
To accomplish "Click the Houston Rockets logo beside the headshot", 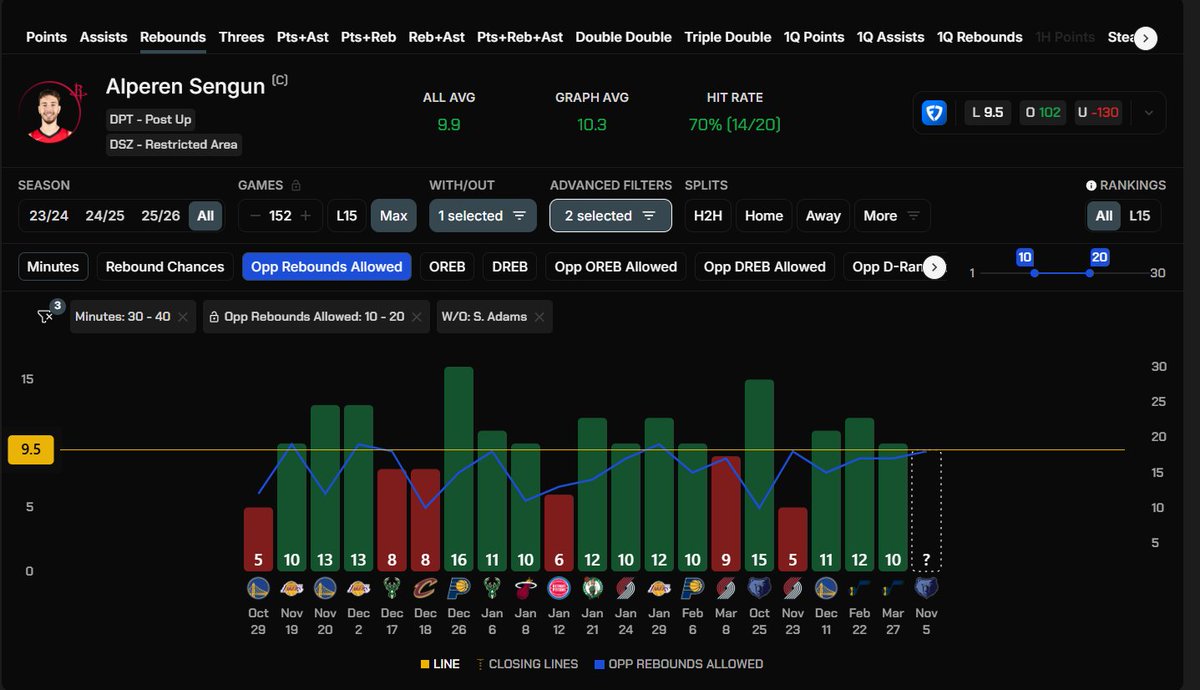I will coord(80,91).
